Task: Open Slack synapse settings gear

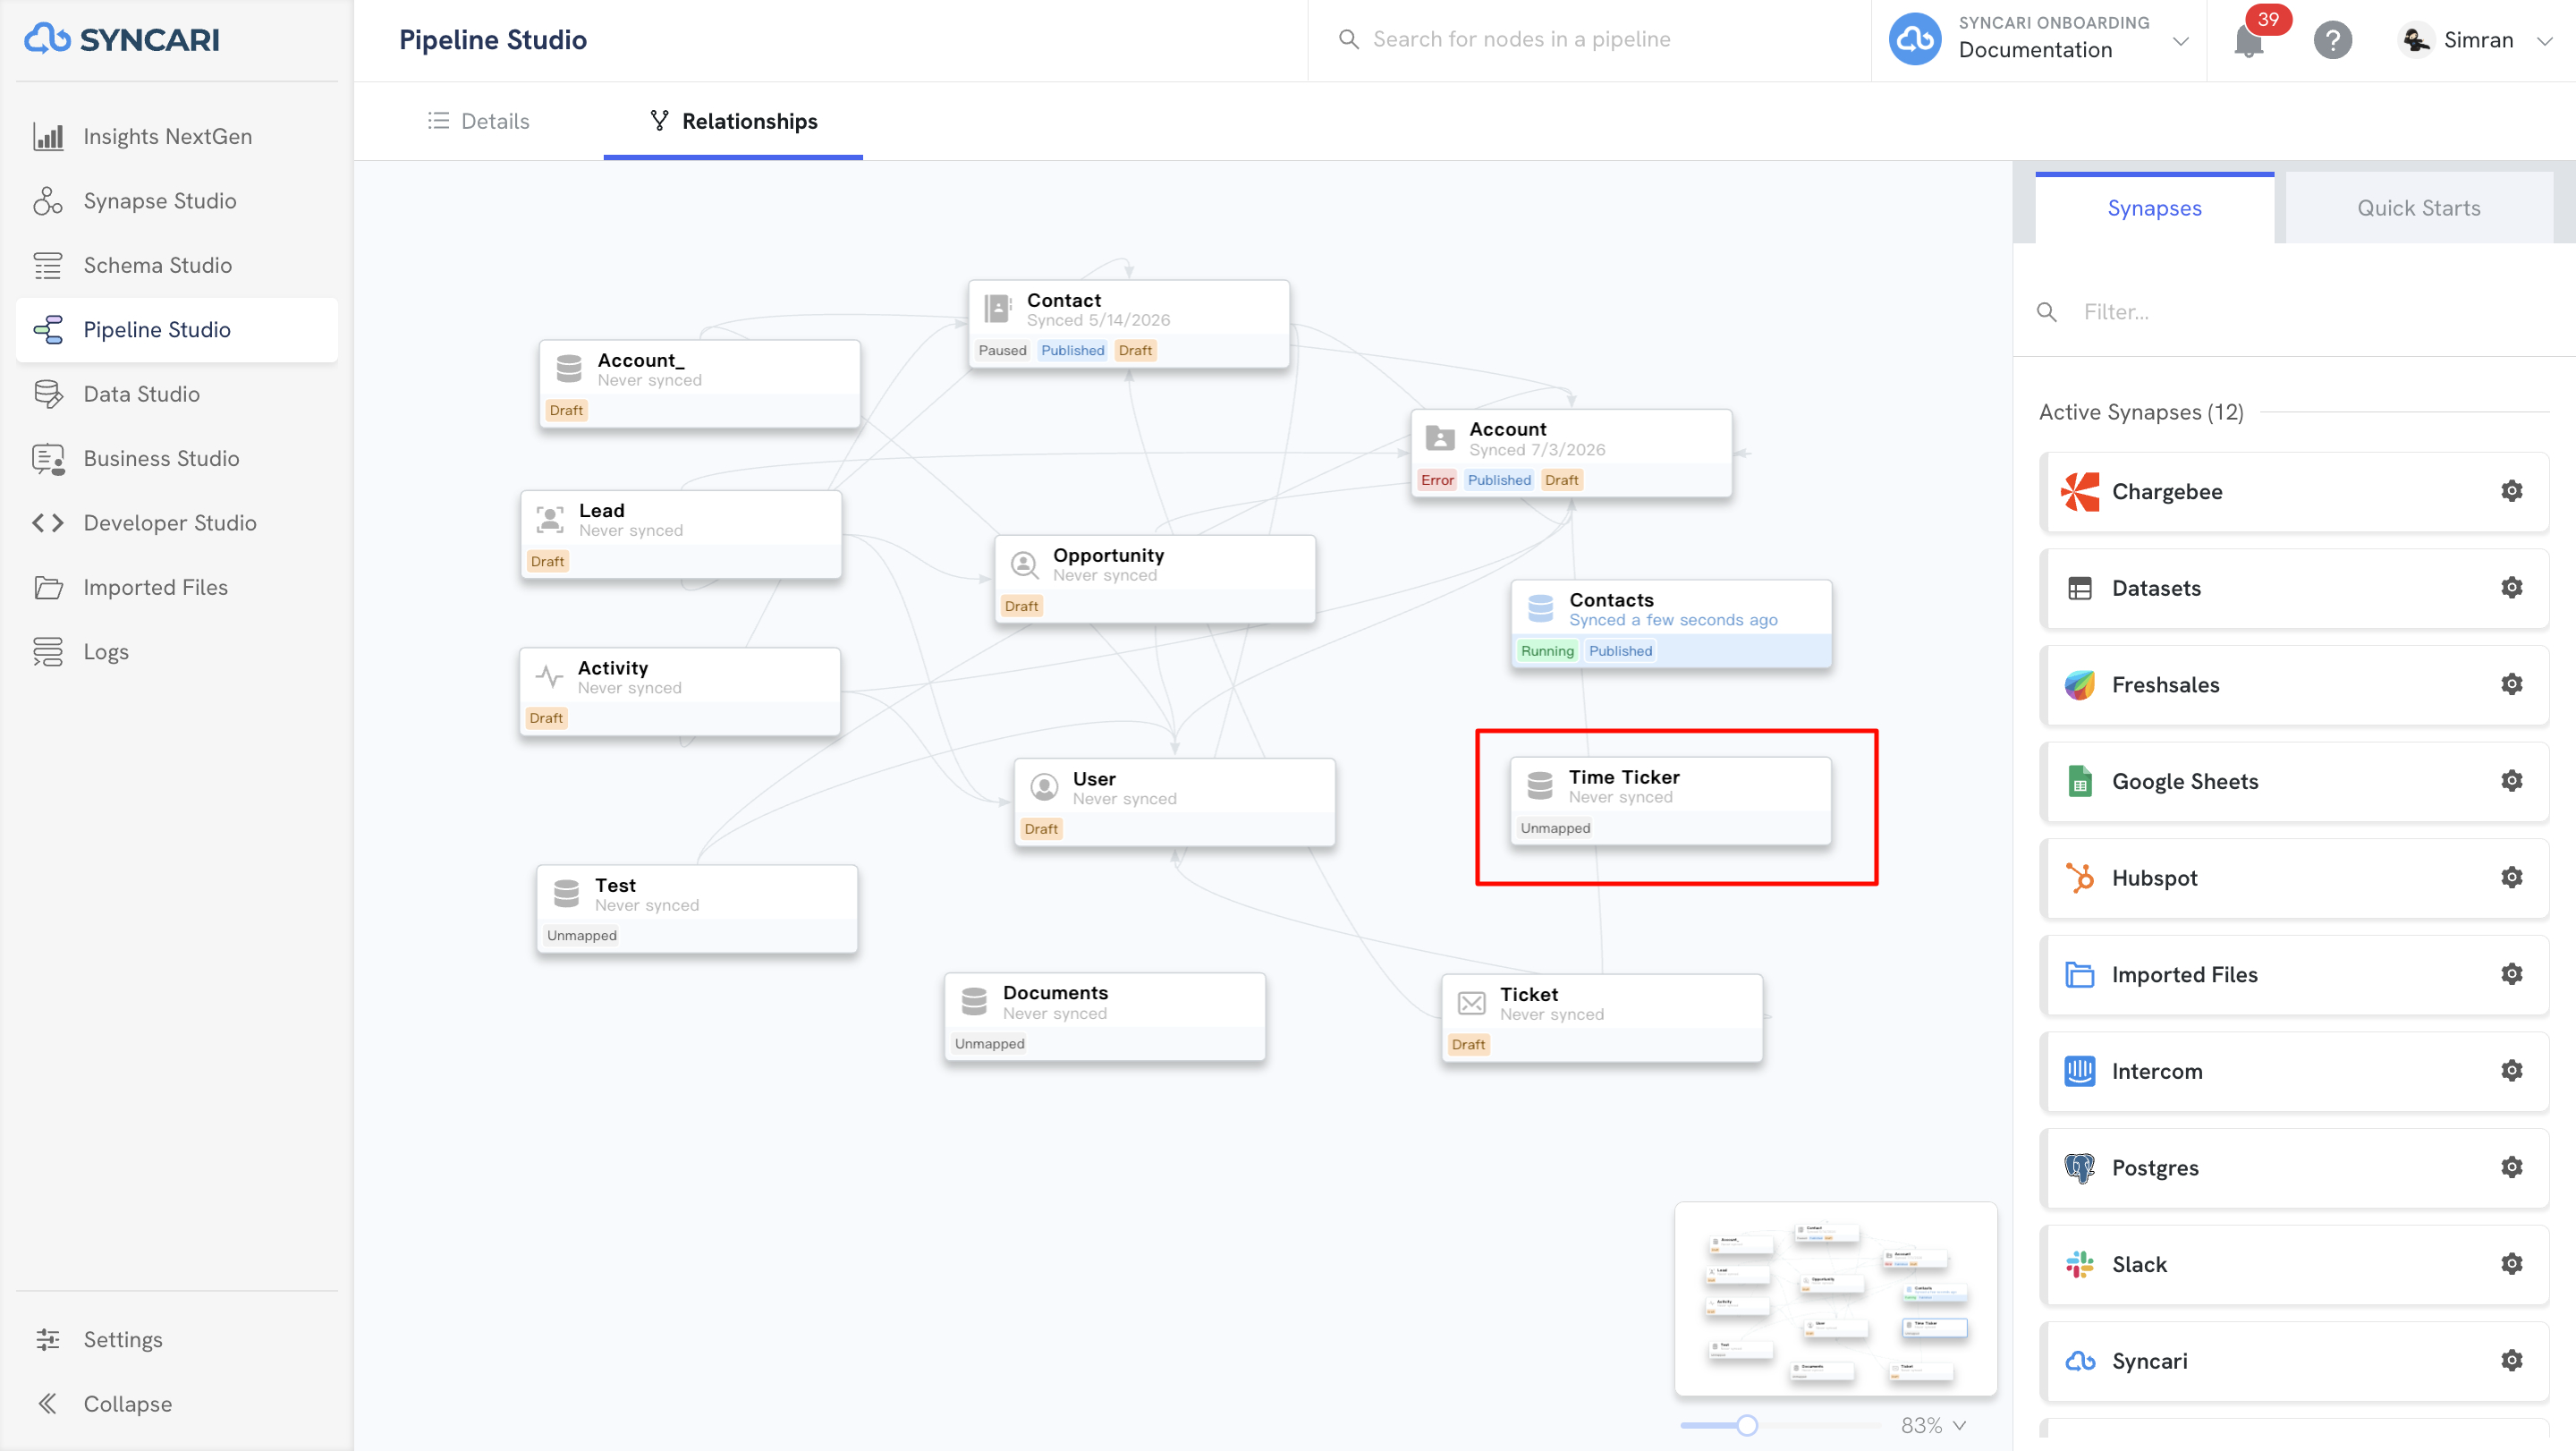Action: pos(2512,1264)
